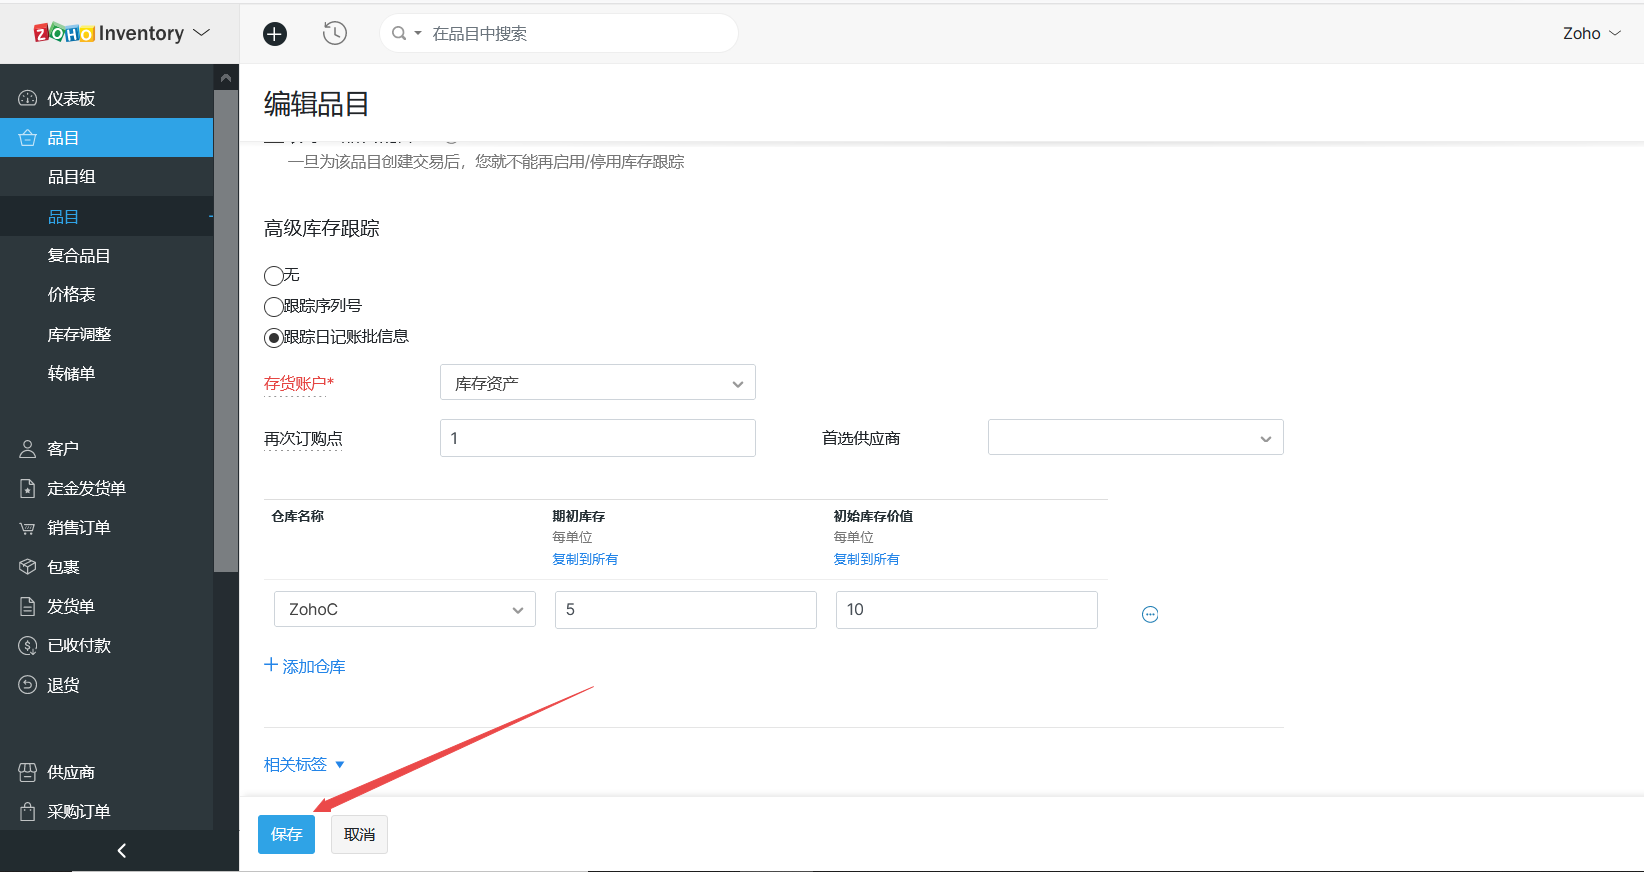The height and width of the screenshot is (872, 1644).
Task: Select the 无 radio option
Action: click(273, 276)
